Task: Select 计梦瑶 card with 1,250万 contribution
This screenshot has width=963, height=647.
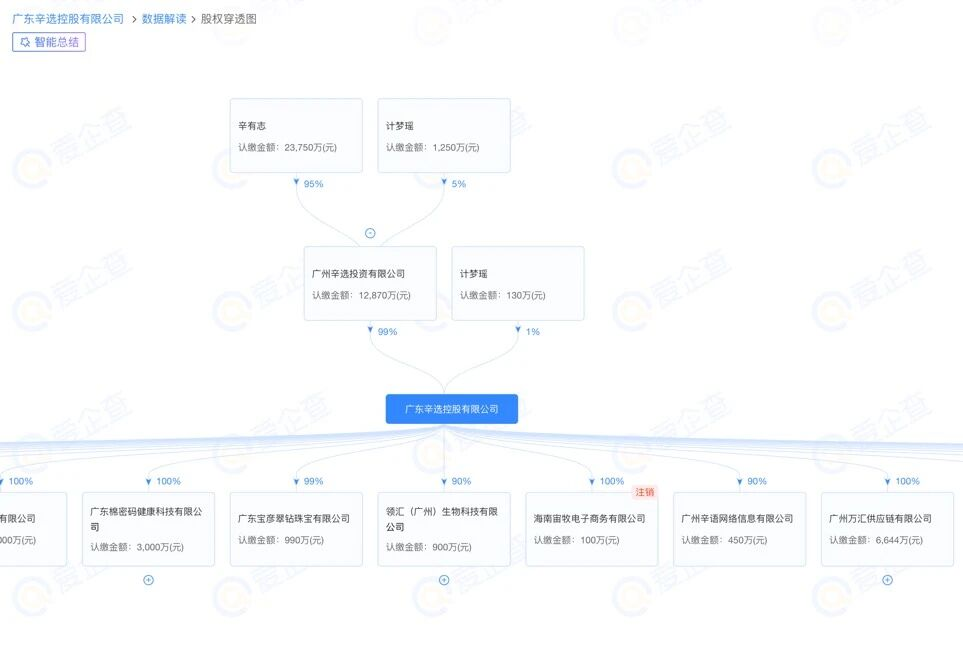Action: tap(444, 135)
